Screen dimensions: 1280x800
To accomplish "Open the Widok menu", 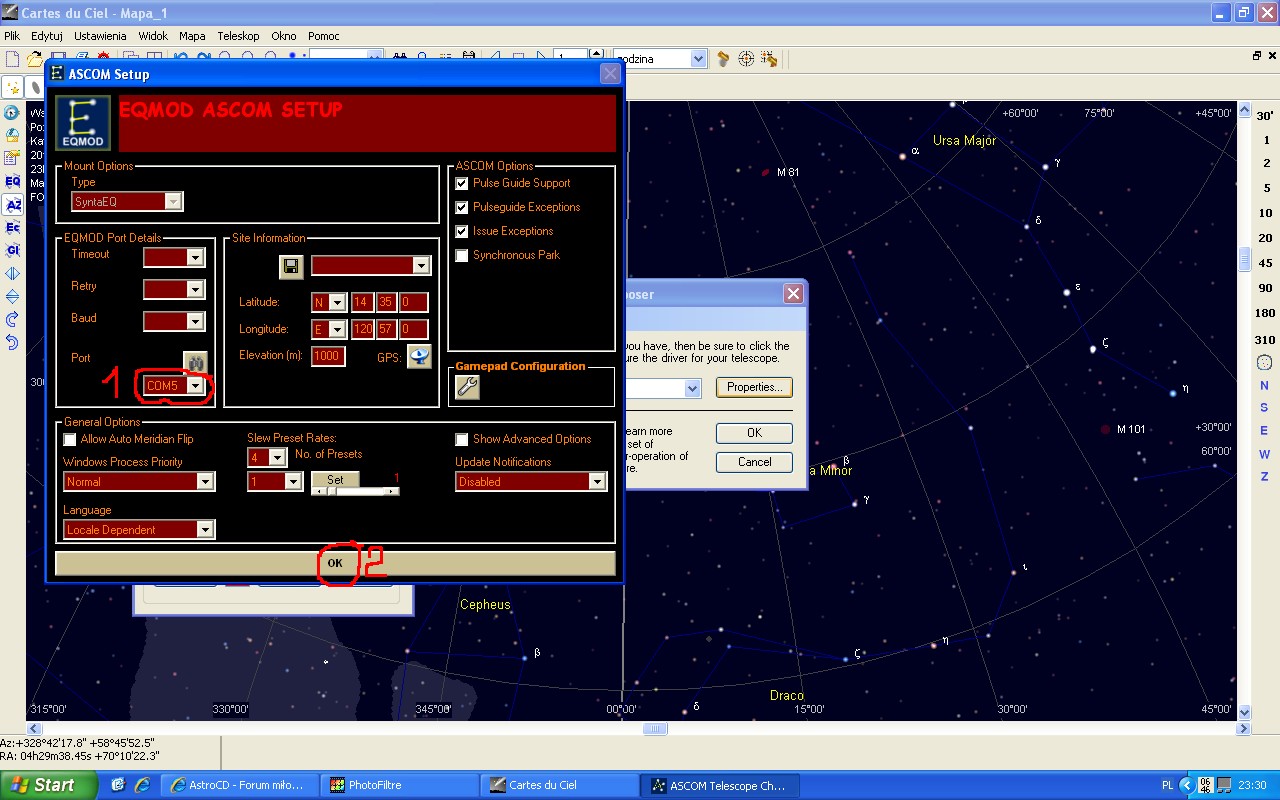I will [153, 35].
